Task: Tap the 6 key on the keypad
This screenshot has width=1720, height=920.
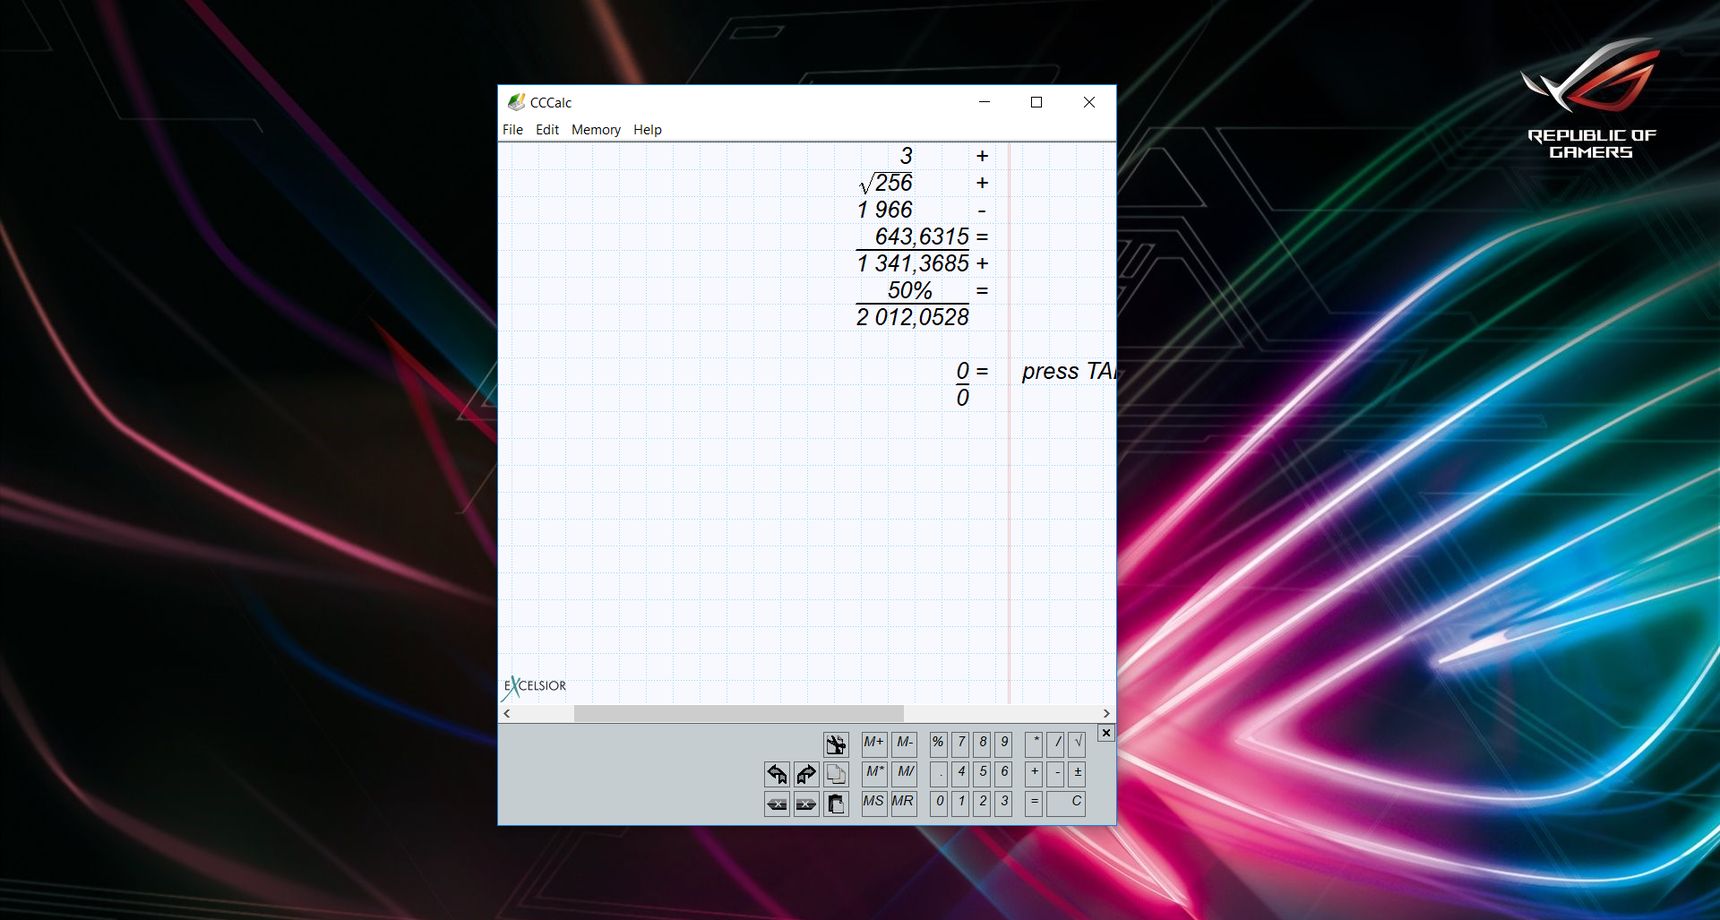Action: coord(1004,774)
